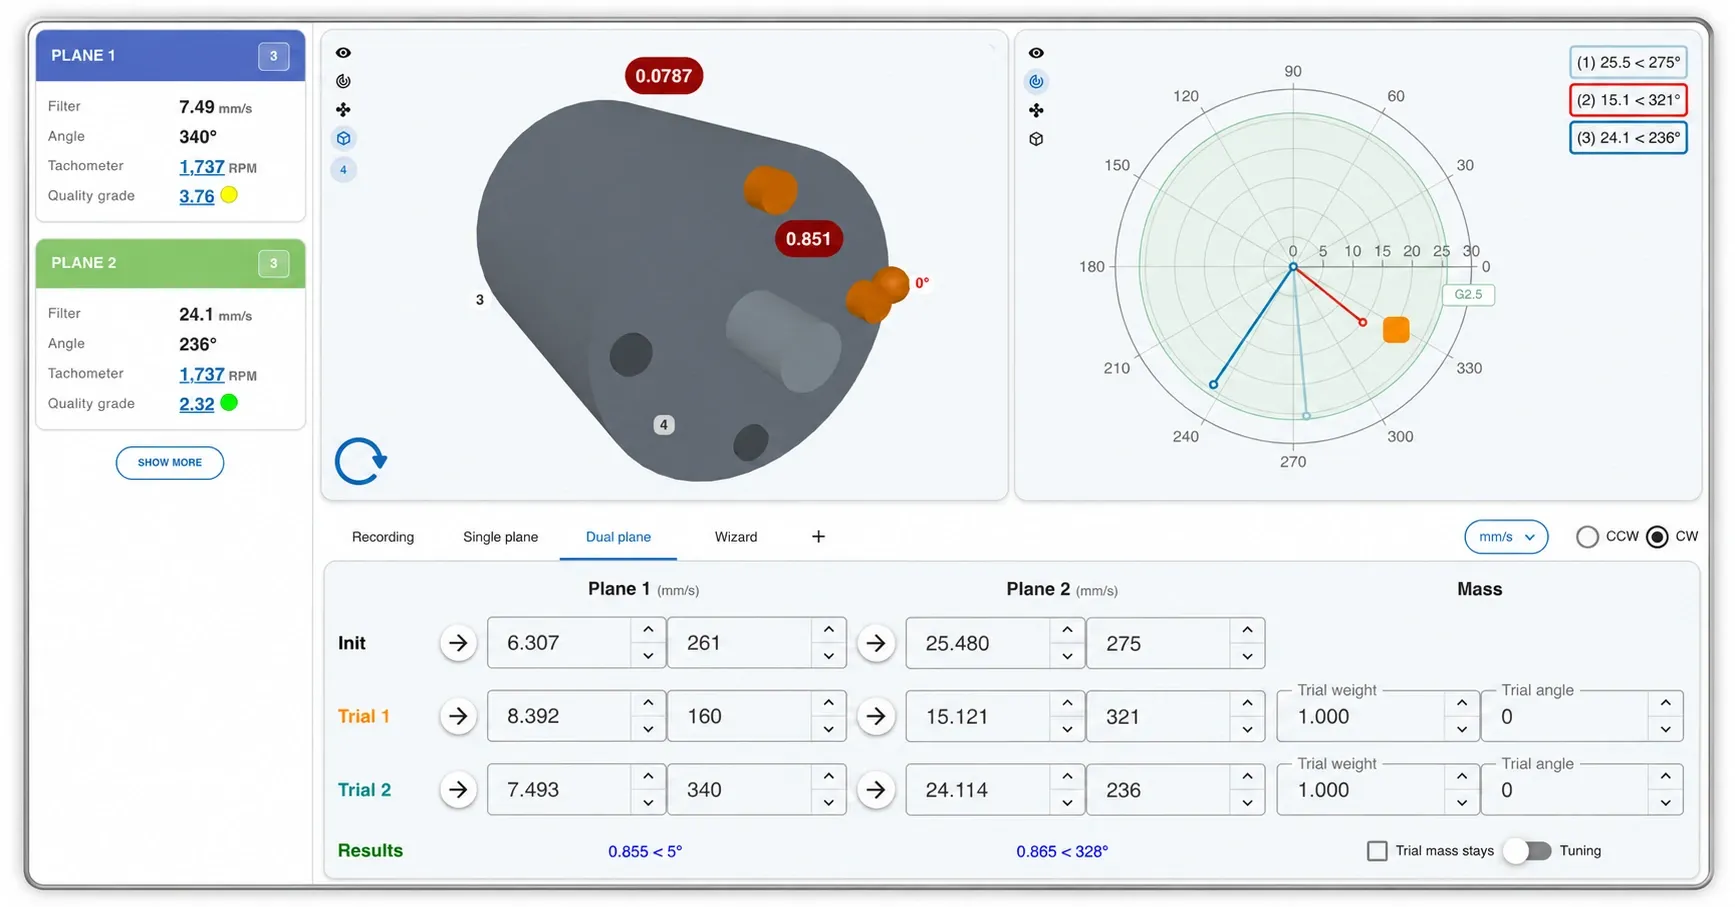Screen dimensions: 1735x907
Task: Toggle eye visibility in 3D rotor view
Action: pyautogui.click(x=343, y=53)
